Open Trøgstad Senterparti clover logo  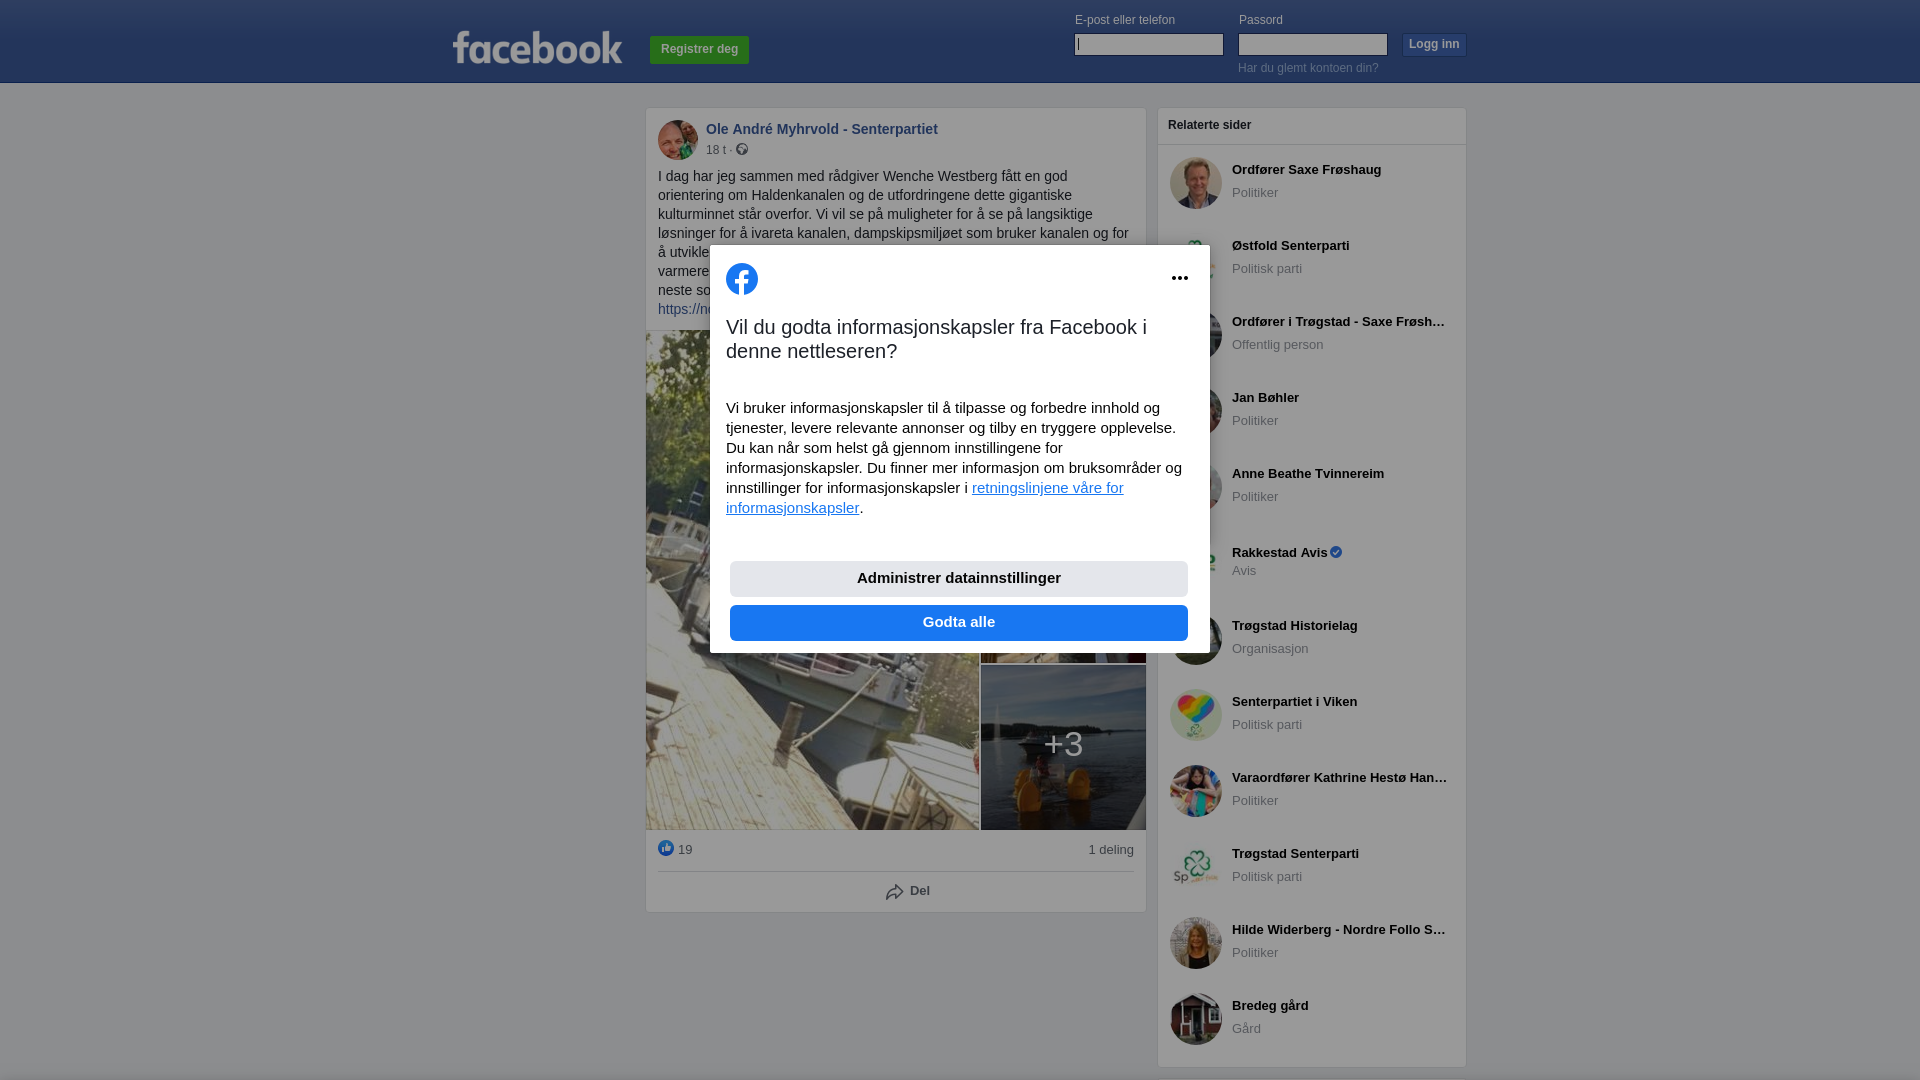pyautogui.click(x=1196, y=867)
